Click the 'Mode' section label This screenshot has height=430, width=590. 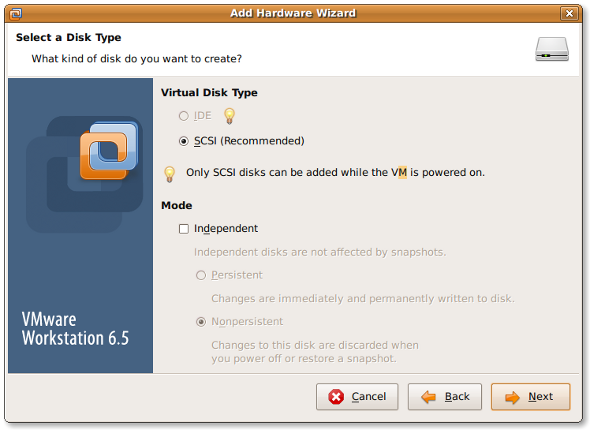176,205
